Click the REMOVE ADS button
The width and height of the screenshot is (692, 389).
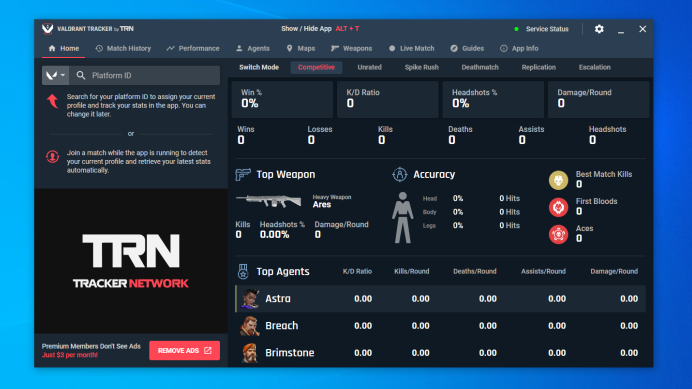tap(184, 351)
